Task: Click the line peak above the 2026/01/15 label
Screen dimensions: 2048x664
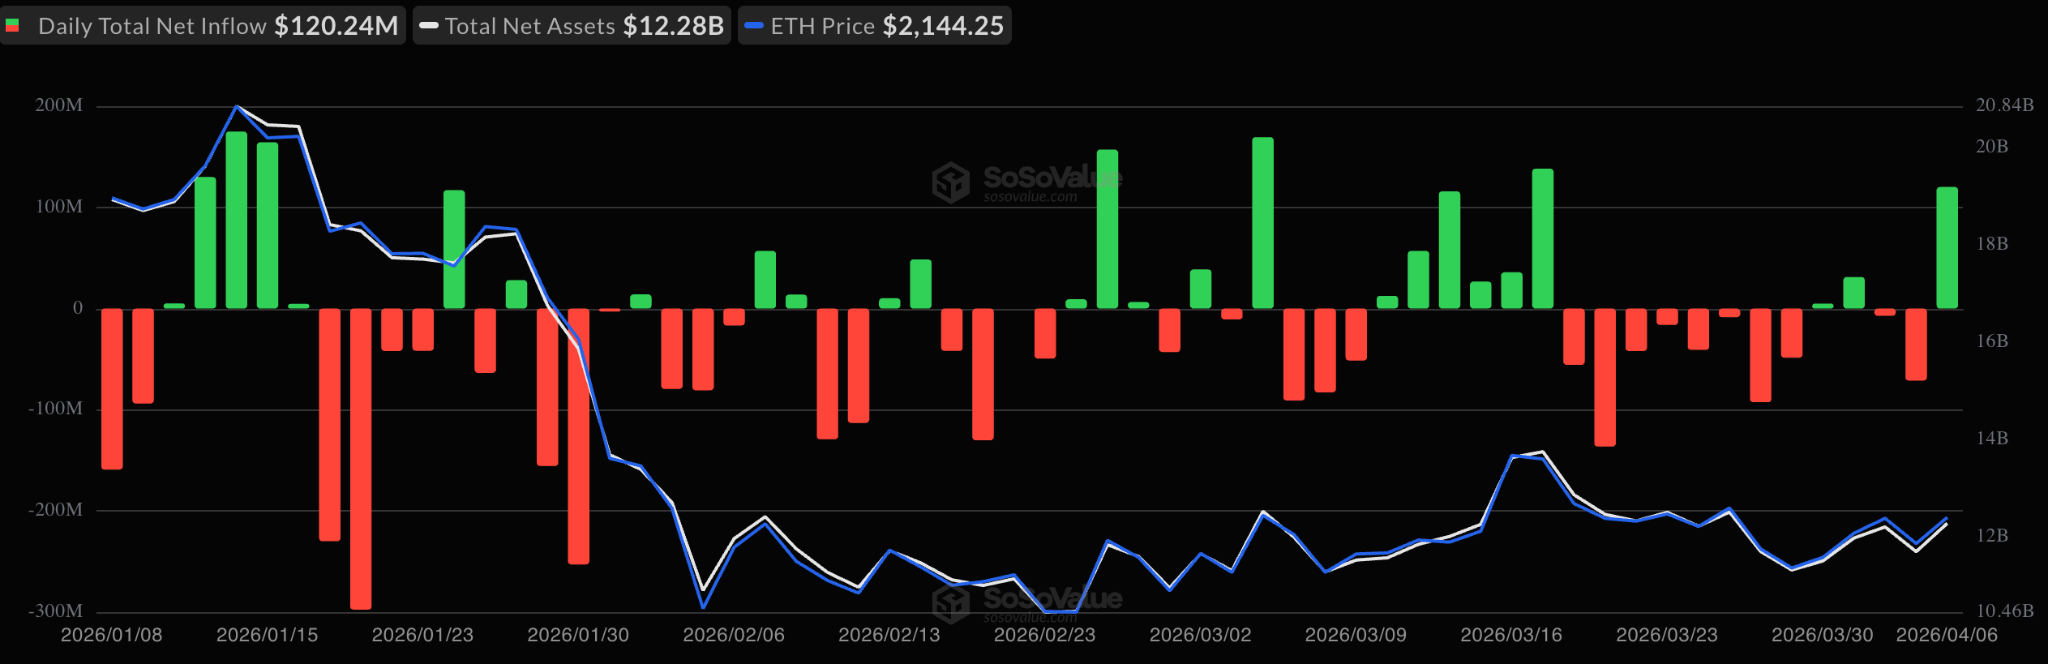Action: (236, 106)
